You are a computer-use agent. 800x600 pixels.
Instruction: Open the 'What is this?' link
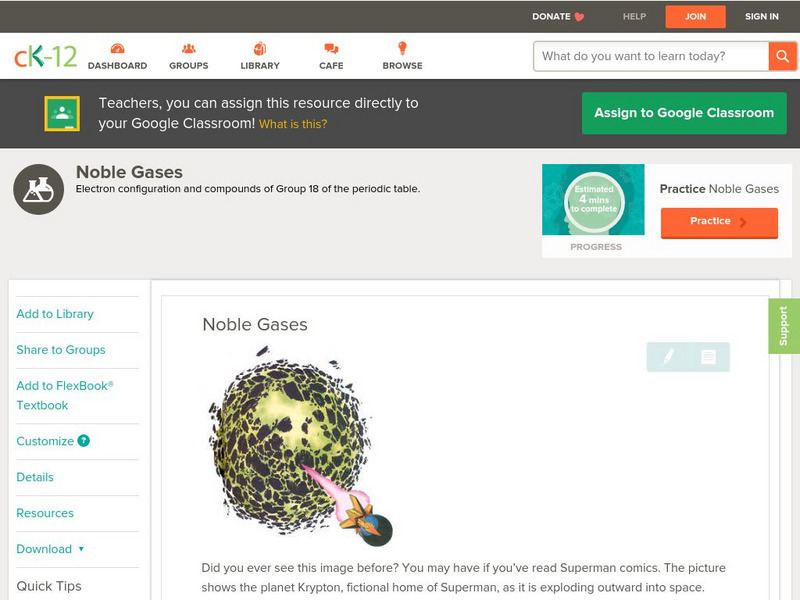pyautogui.click(x=293, y=124)
